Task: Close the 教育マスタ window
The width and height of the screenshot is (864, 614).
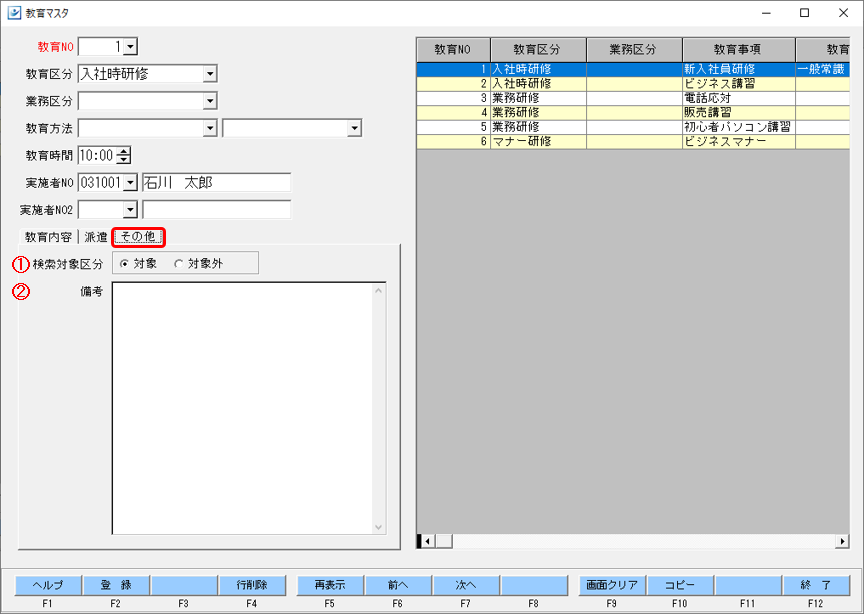Action: [x=843, y=13]
